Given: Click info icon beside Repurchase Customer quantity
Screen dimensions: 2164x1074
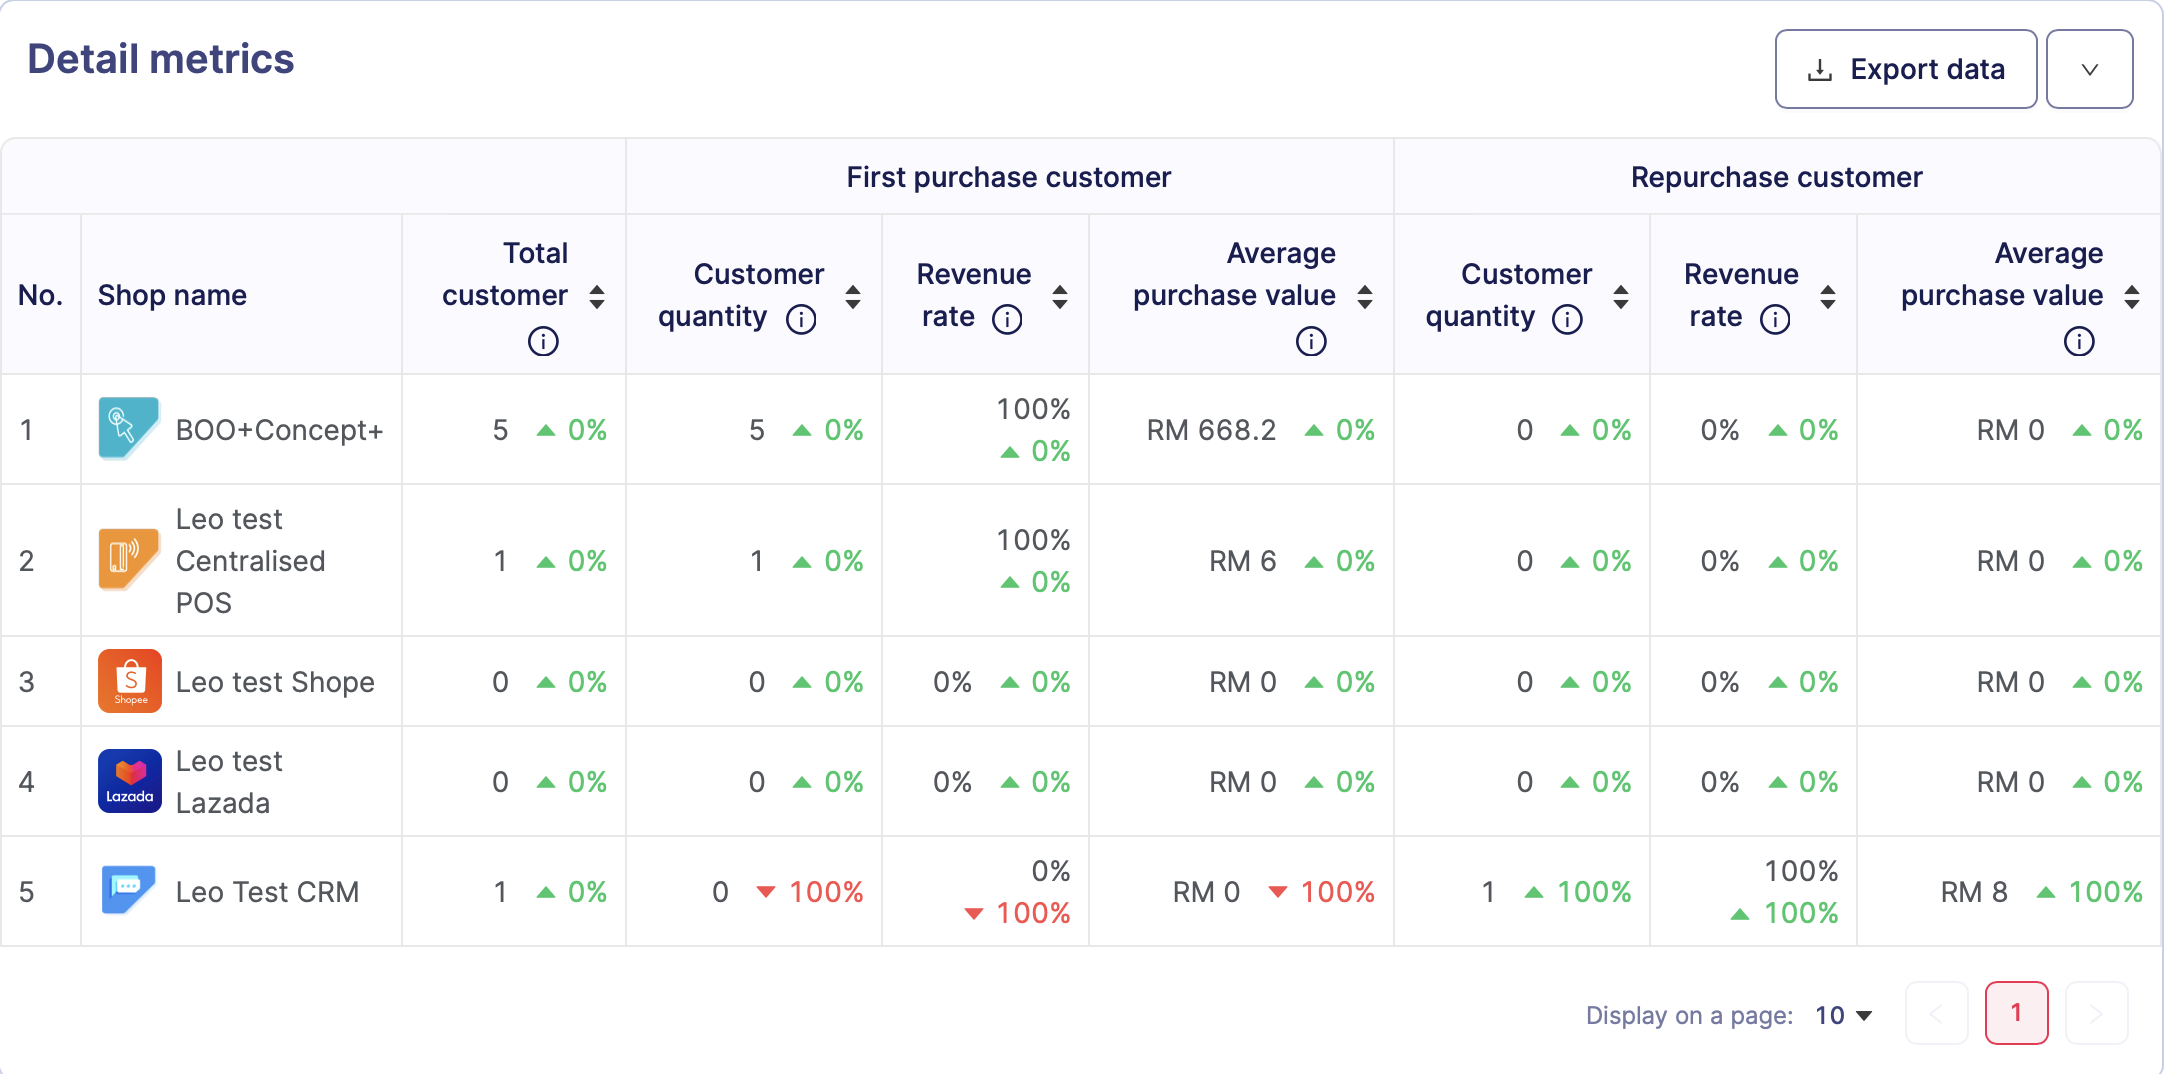Looking at the screenshot, I should (1567, 319).
